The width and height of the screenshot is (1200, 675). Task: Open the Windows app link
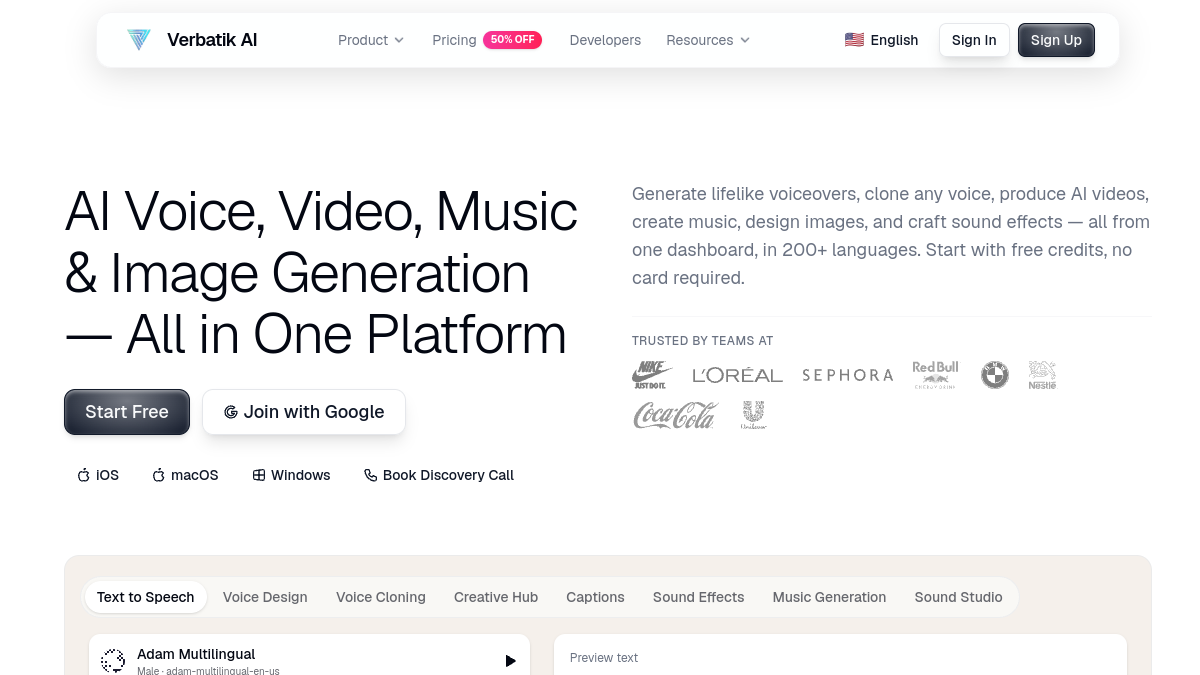click(x=291, y=475)
